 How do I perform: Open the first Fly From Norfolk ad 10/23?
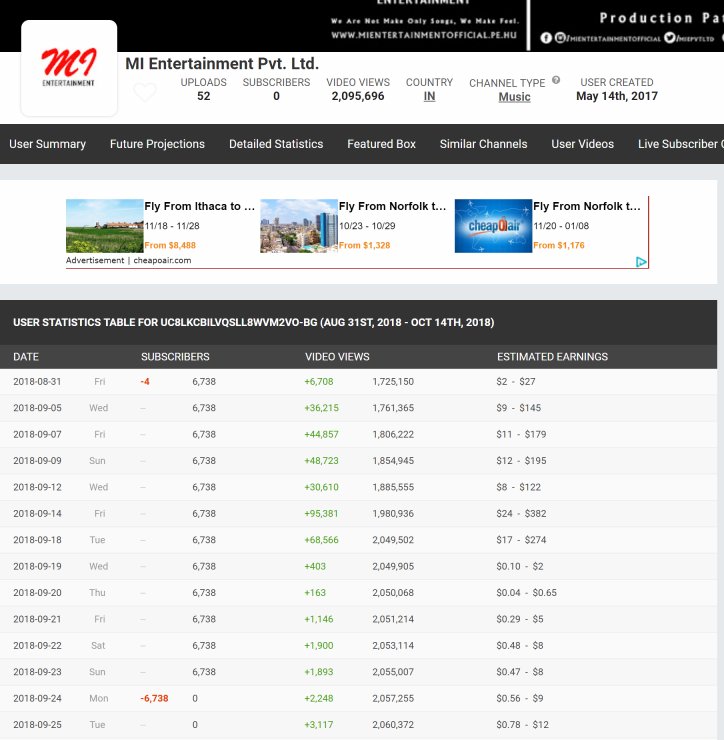392,206
